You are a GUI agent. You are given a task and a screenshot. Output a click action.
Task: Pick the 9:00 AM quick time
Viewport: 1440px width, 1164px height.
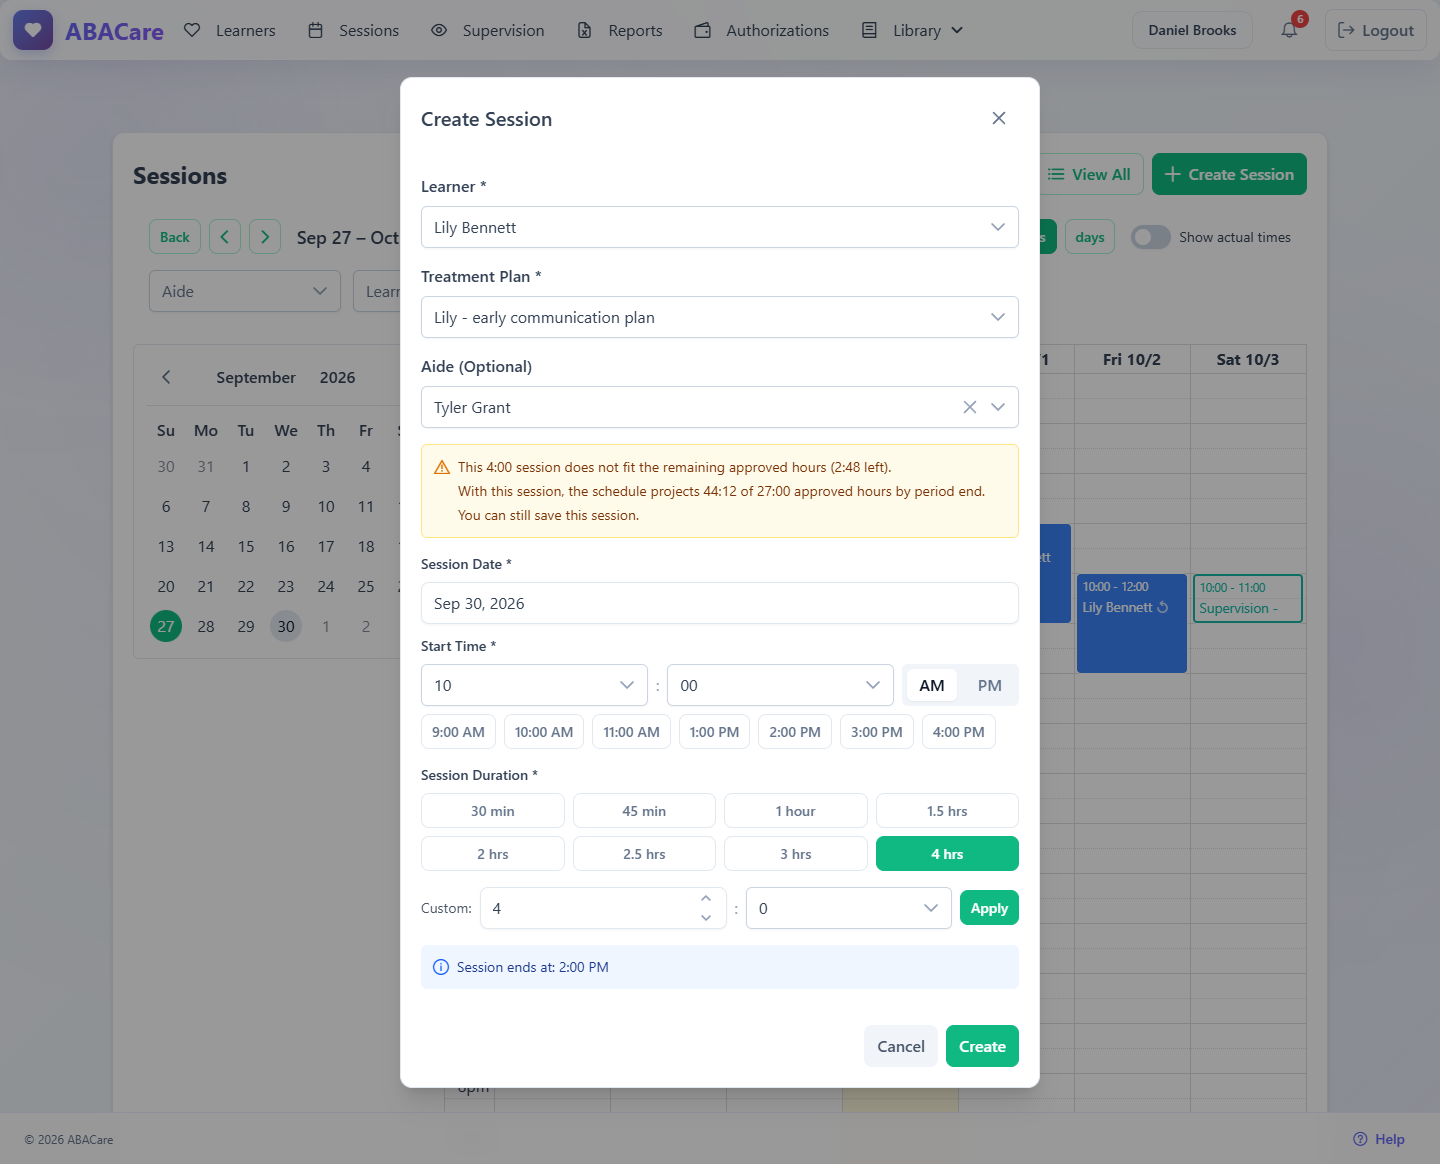tap(458, 732)
